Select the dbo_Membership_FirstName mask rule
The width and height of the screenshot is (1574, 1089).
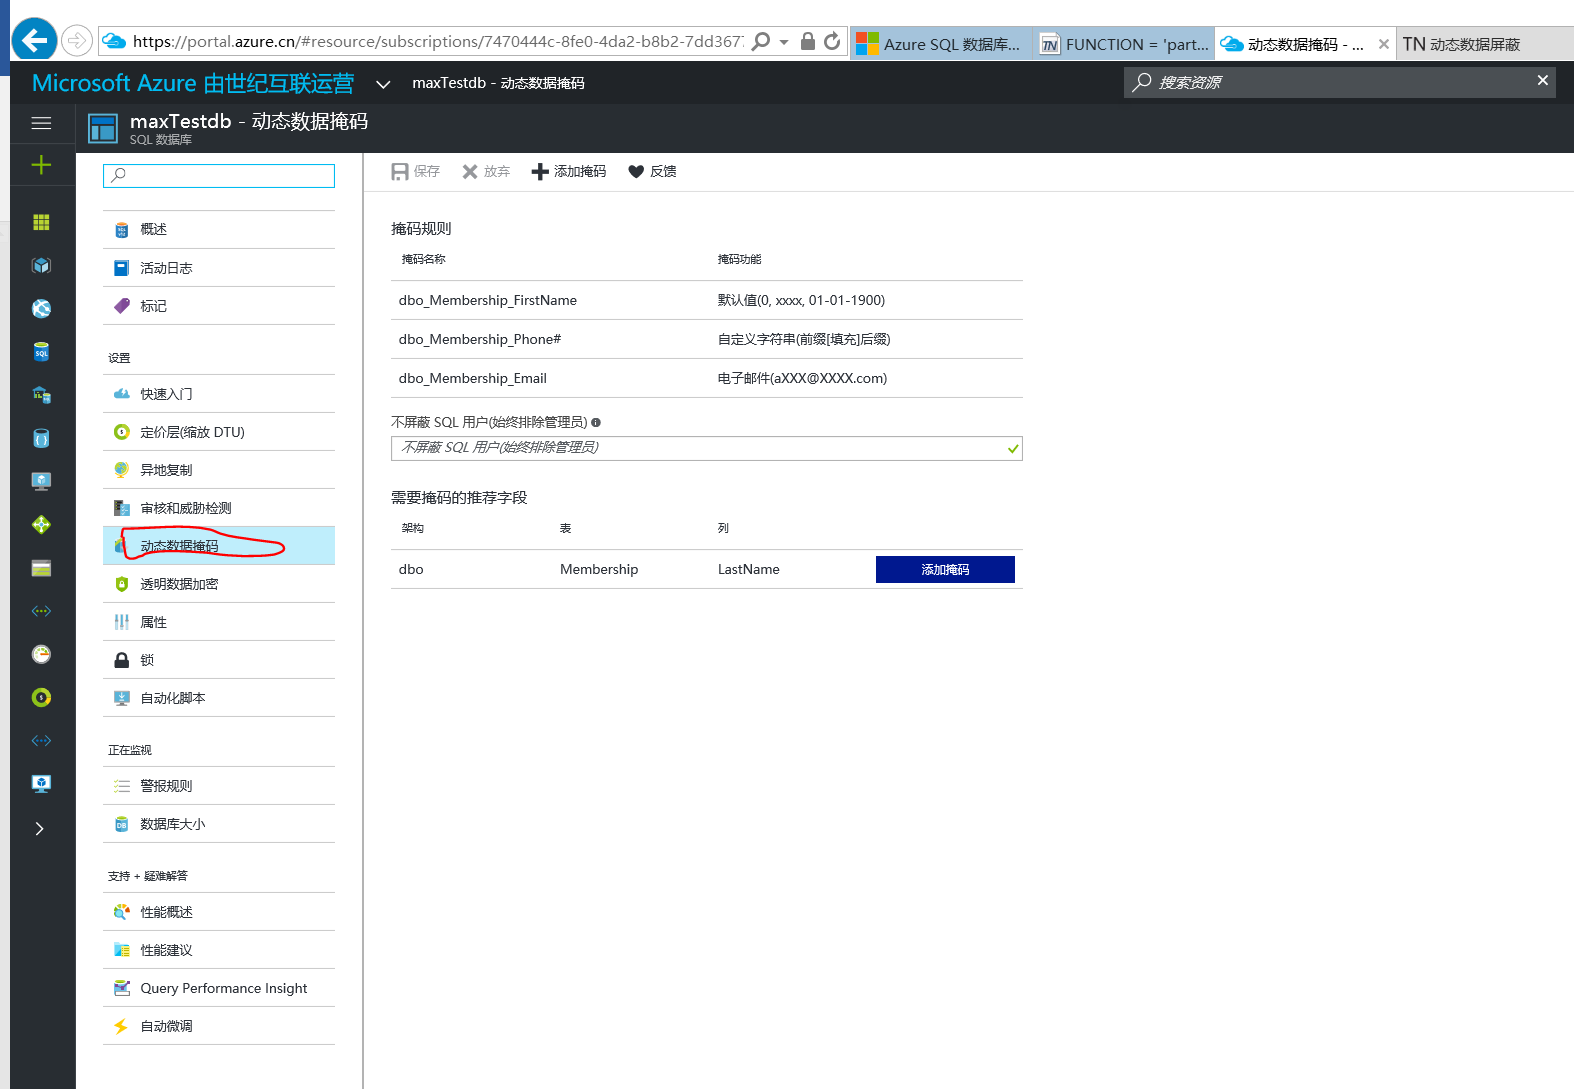click(707, 300)
